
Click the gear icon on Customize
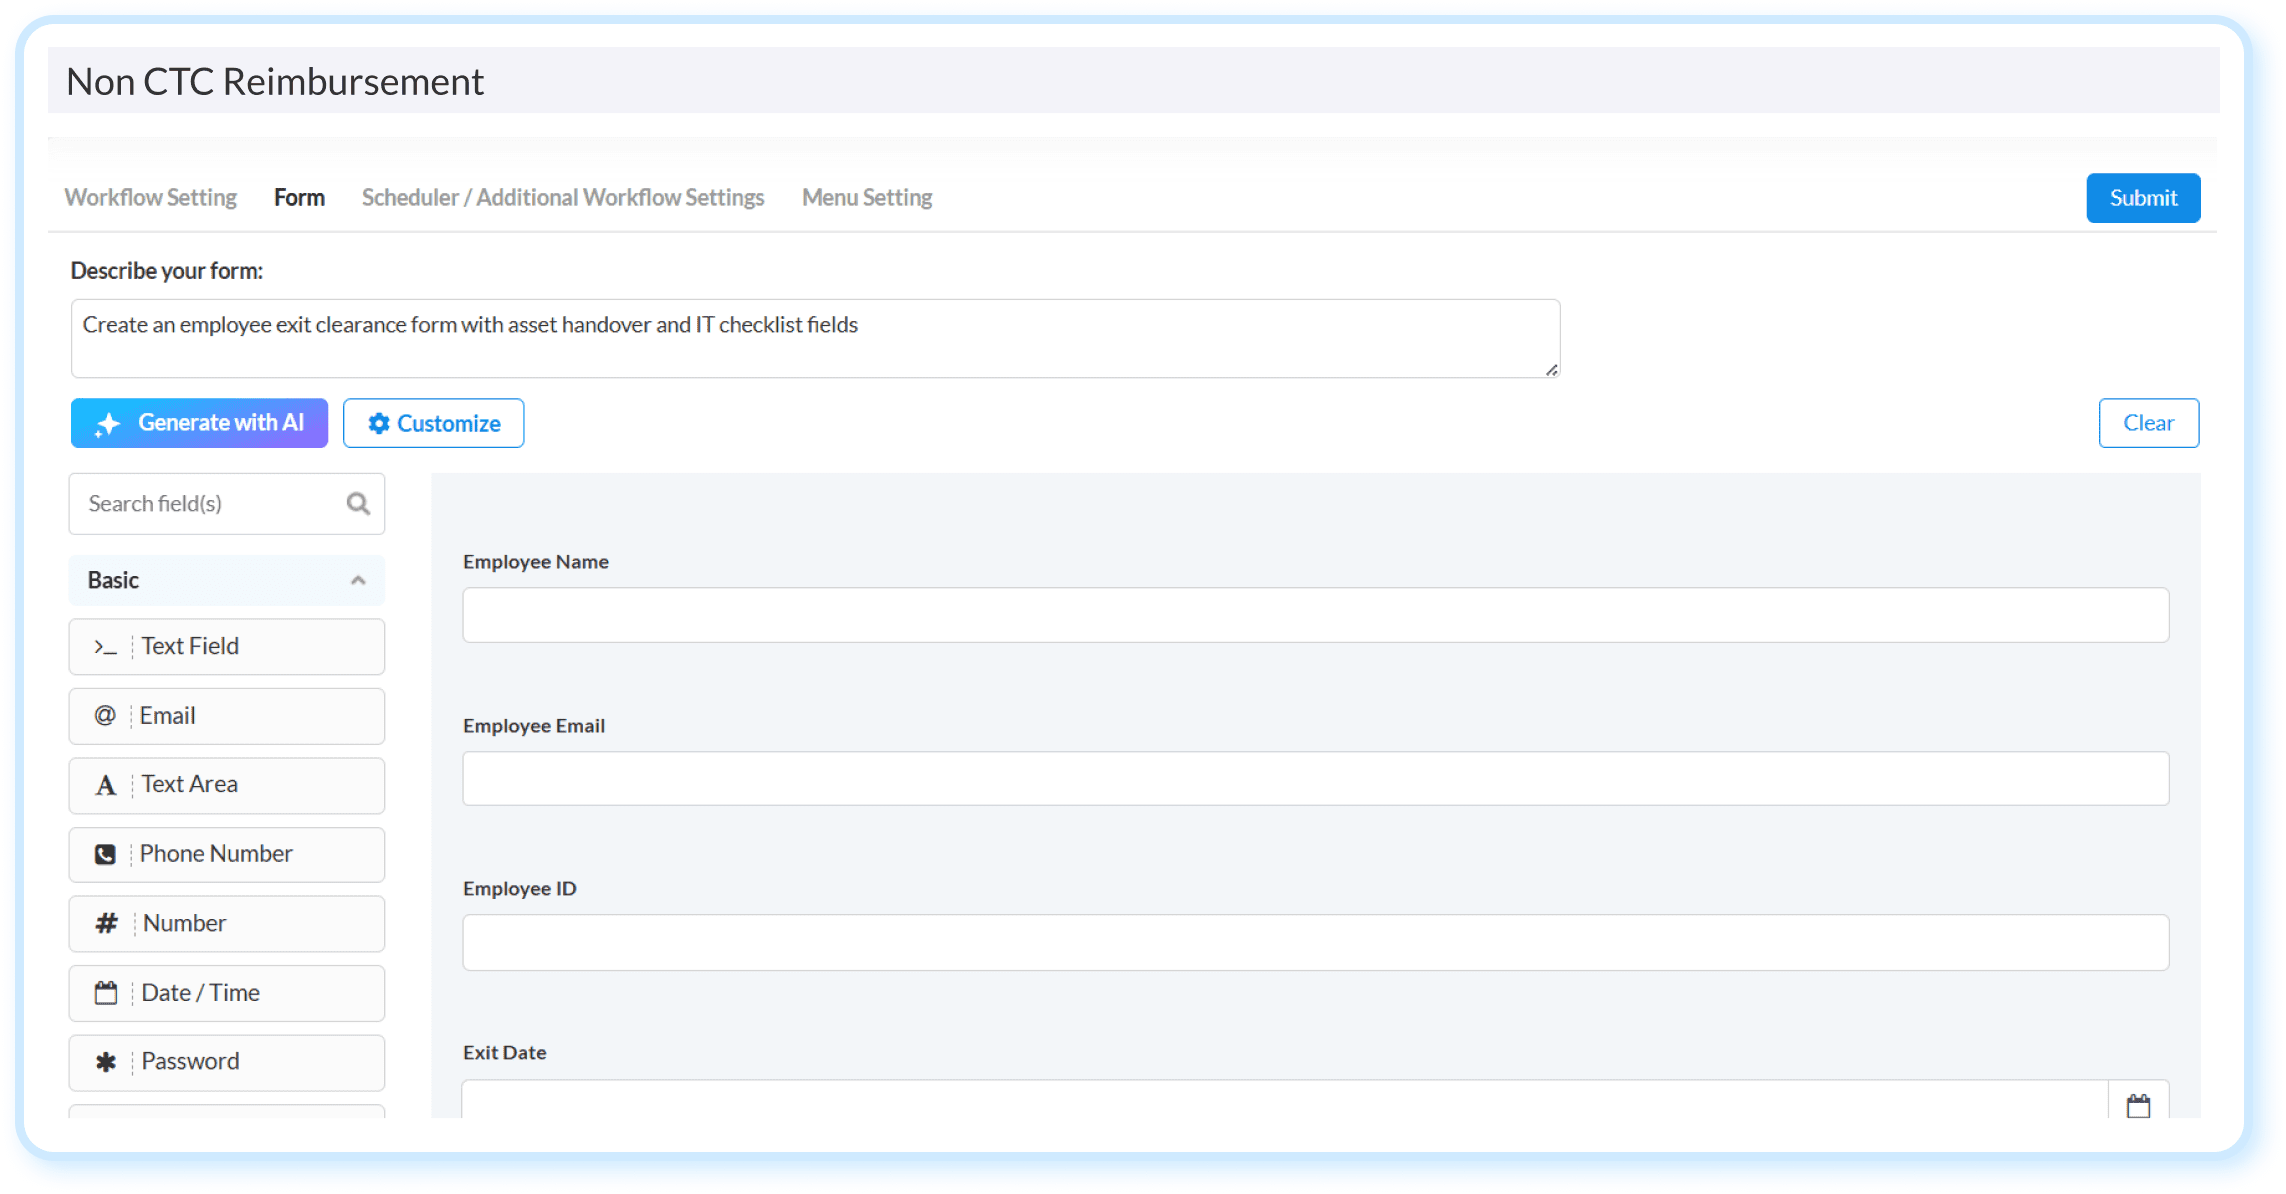click(379, 424)
